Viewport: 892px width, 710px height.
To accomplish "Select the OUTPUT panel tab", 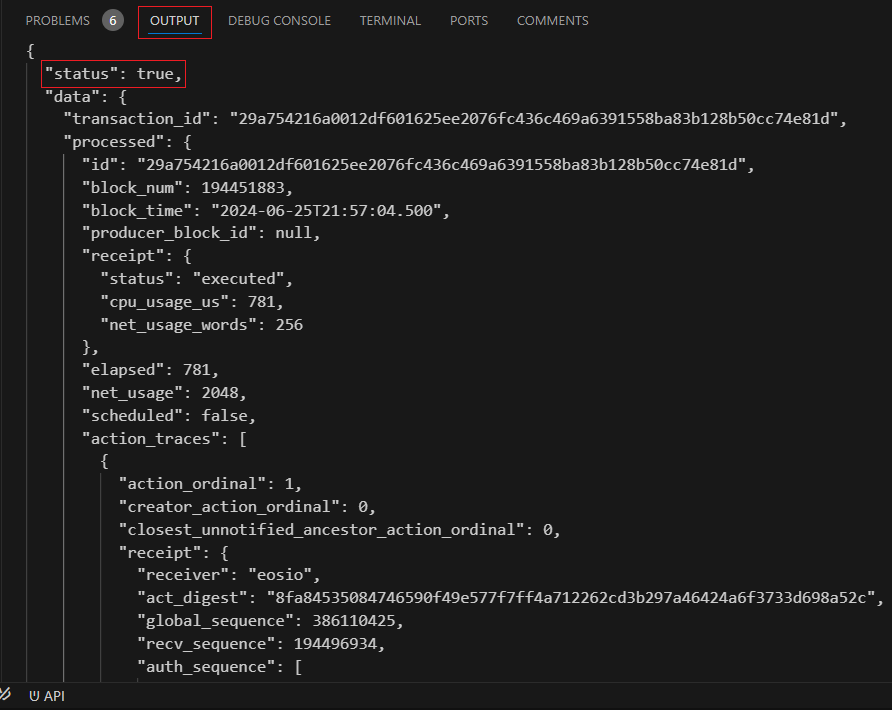I will coord(175,21).
